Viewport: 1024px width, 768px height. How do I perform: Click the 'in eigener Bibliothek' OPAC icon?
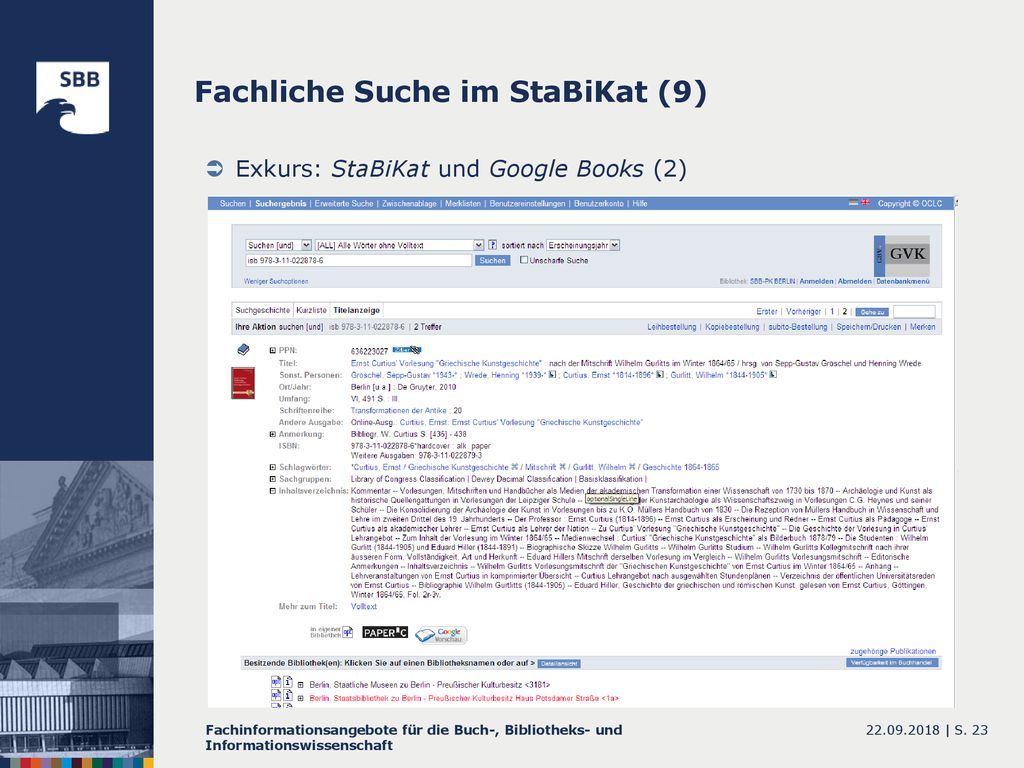(x=348, y=632)
